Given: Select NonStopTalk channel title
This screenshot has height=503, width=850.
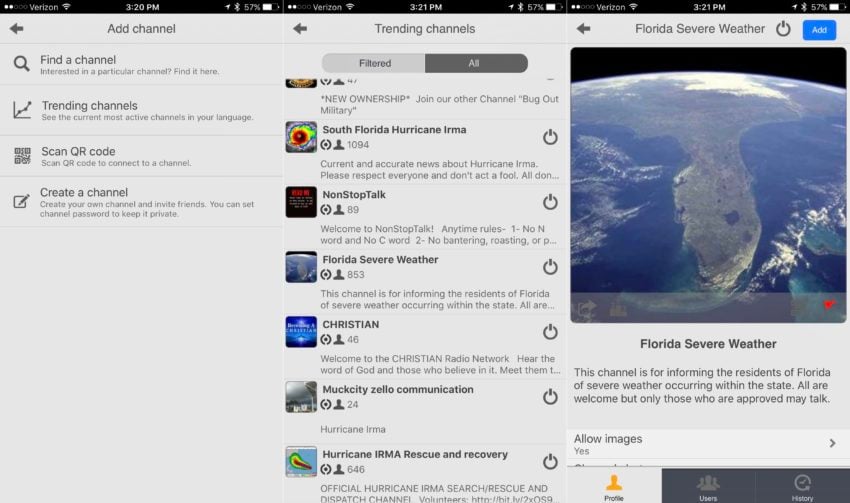Looking at the screenshot, I should (354, 195).
